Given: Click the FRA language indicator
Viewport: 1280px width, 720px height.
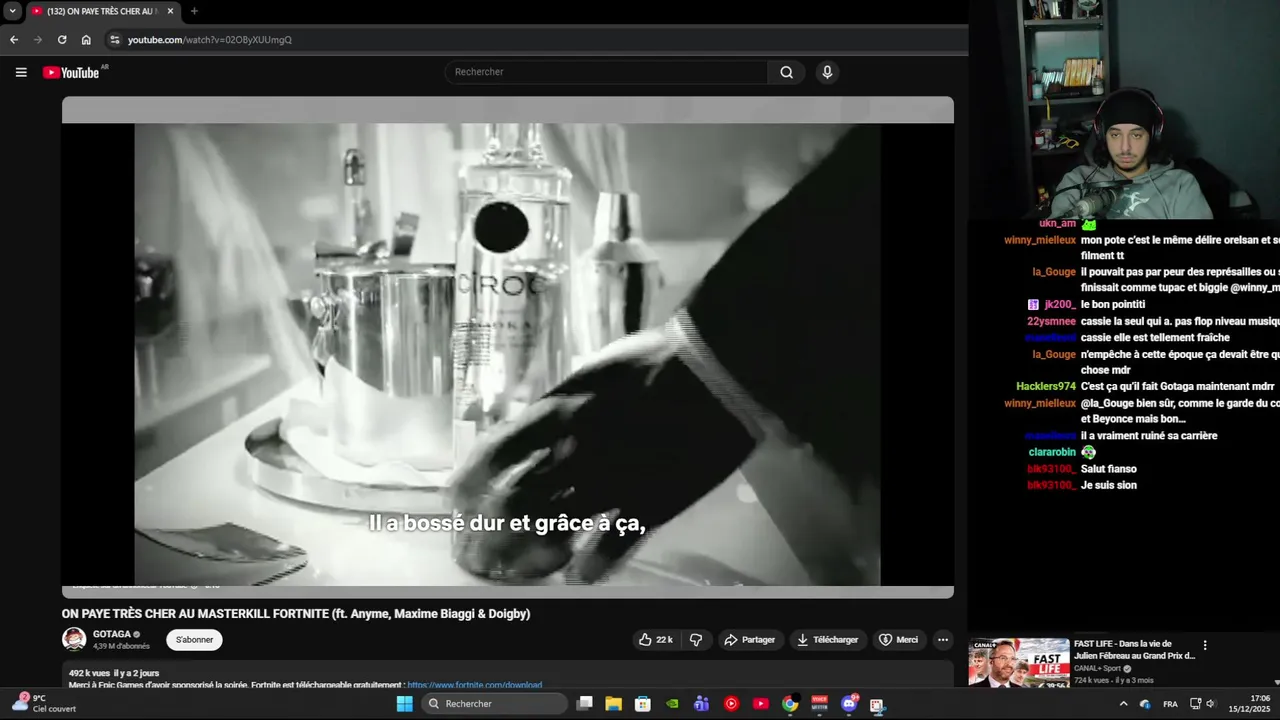Looking at the screenshot, I should [x=1170, y=704].
